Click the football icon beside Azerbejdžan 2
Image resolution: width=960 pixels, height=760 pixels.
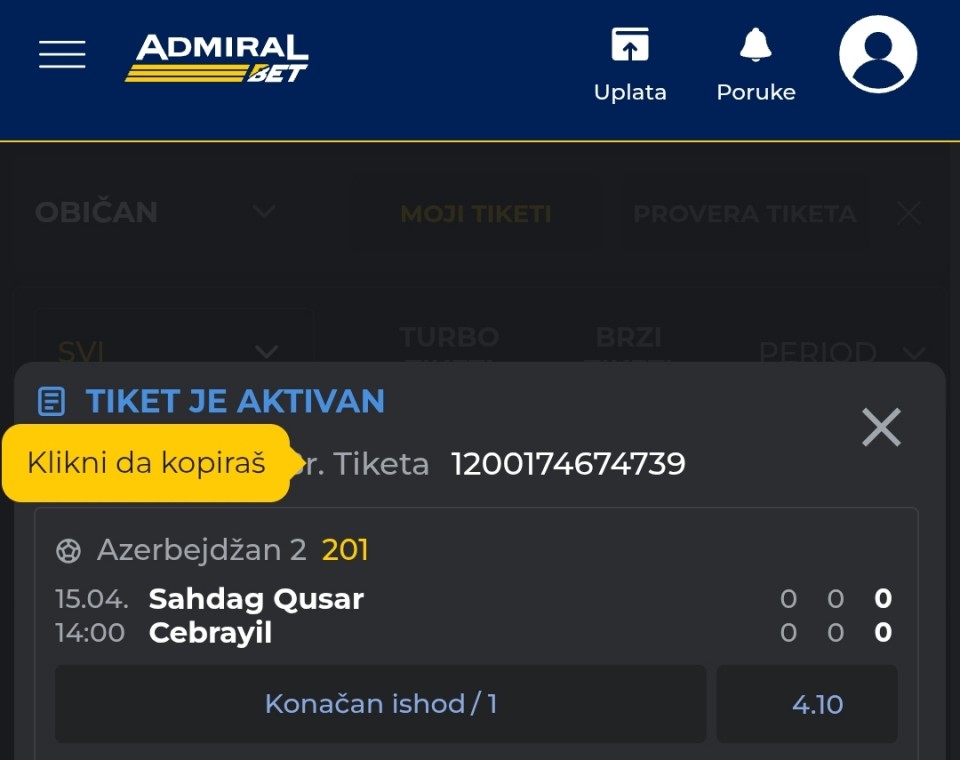coord(68,550)
